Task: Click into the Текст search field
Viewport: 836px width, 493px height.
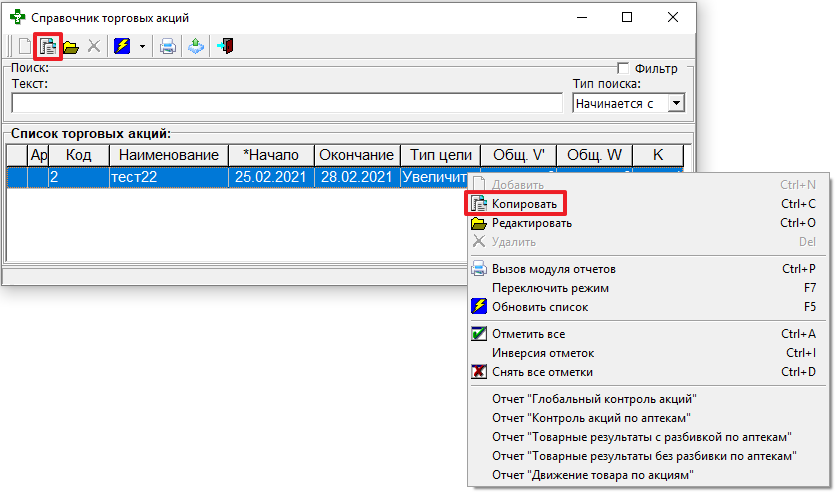Action: [x=286, y=103]
